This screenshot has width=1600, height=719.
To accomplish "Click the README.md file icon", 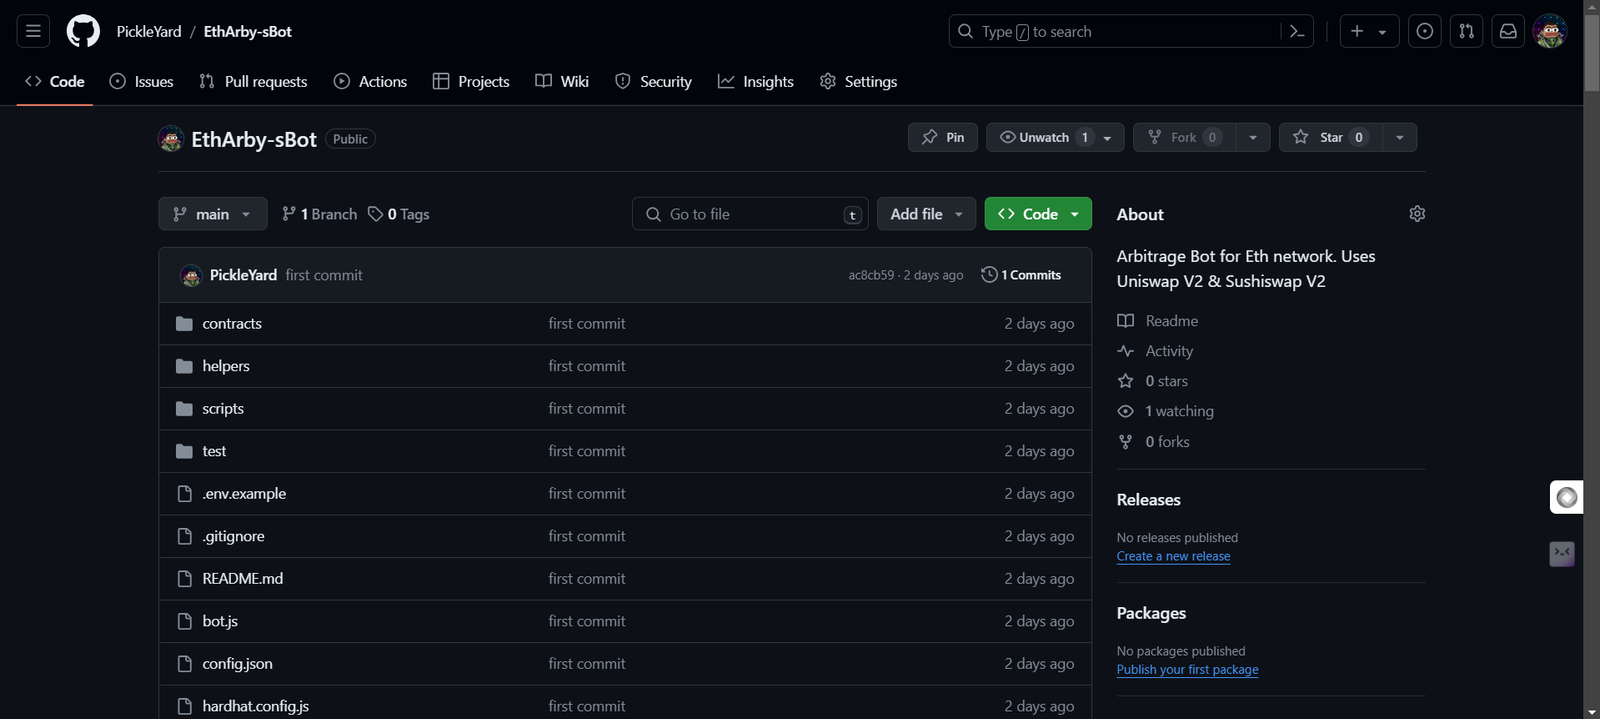I will tap(184, 579).
